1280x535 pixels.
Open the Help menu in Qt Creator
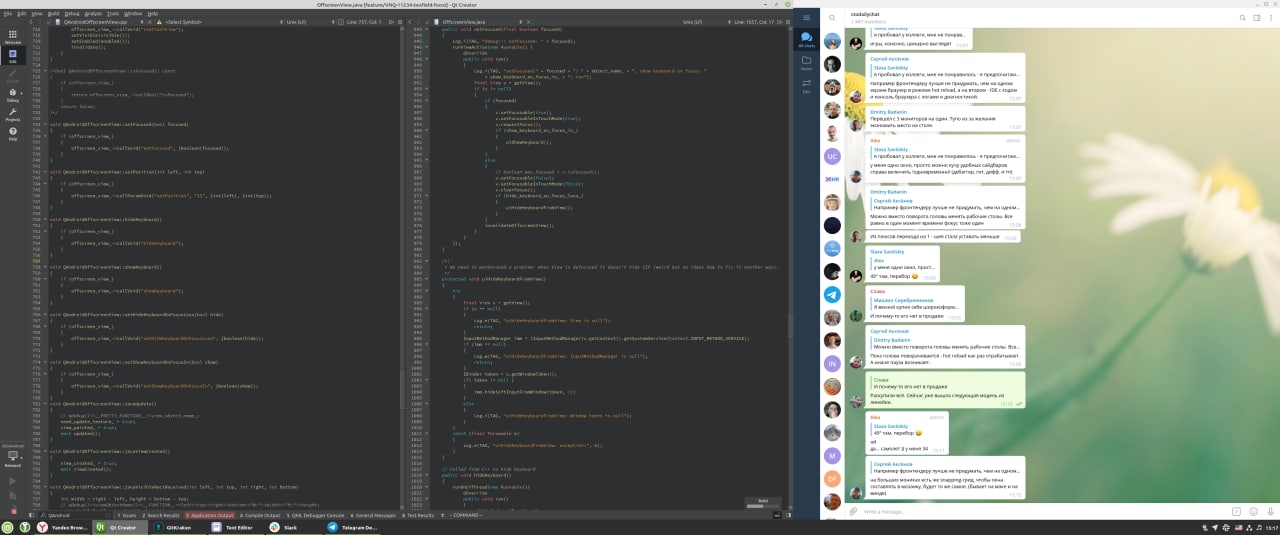coord(153,14)
